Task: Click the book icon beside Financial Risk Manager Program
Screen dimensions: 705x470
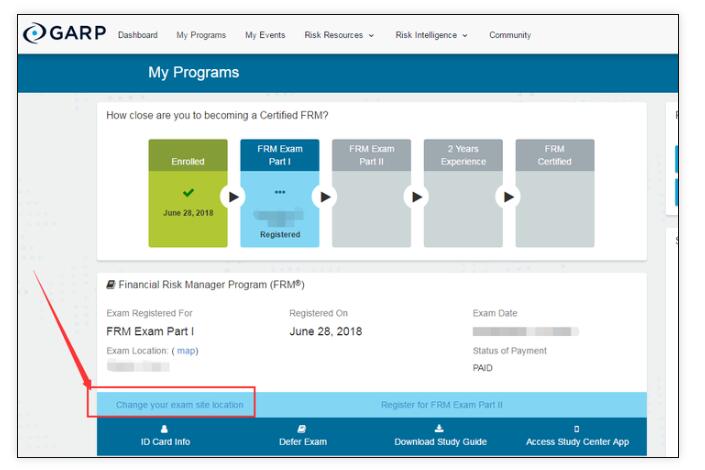Action: point(111,285)
